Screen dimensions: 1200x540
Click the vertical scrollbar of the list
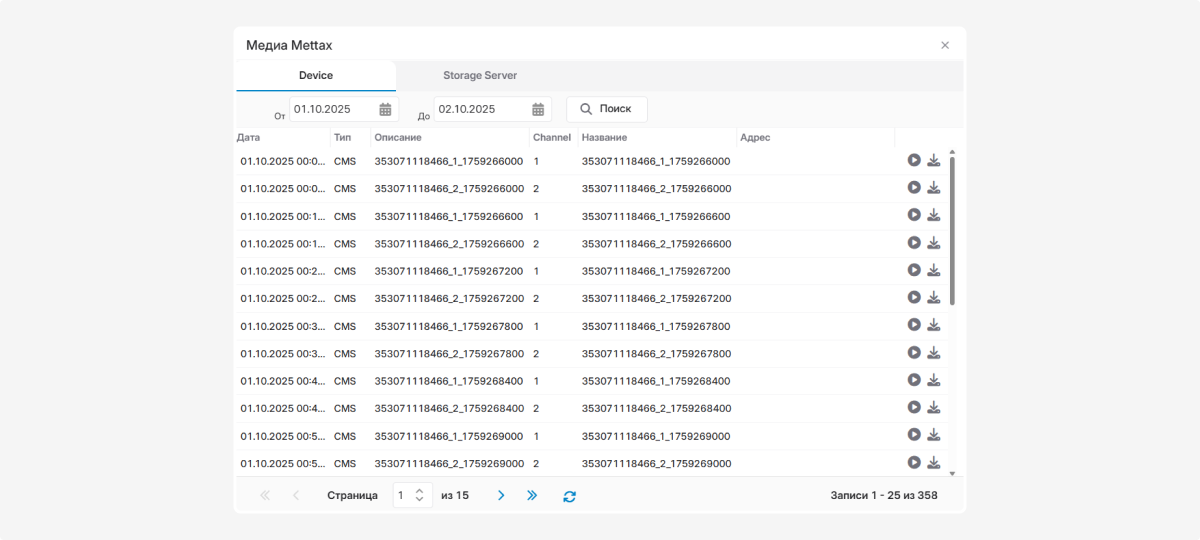952,230
